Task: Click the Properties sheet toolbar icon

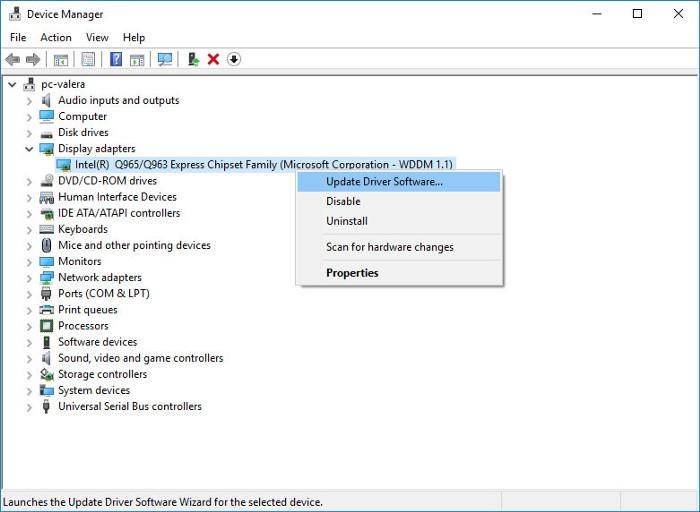Action: pos(88,59)
